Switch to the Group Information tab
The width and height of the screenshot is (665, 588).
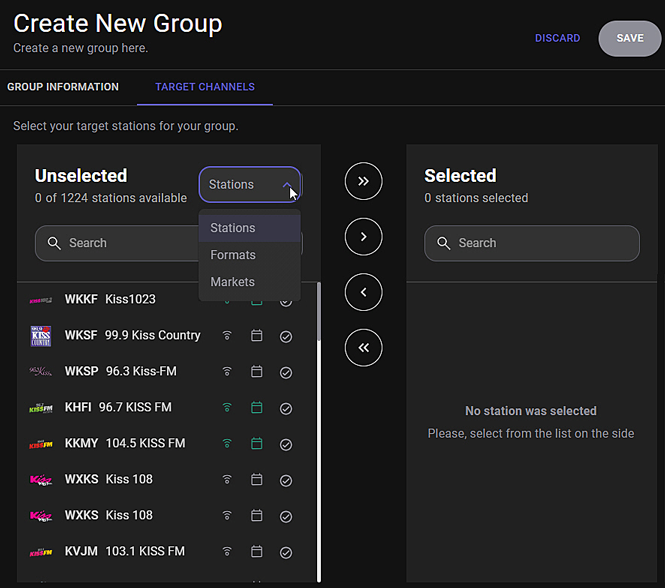(x=63, y=87)
